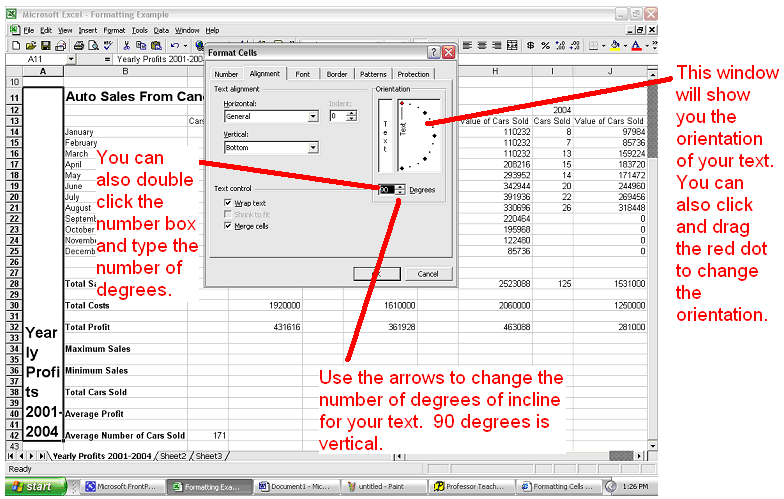The image size is (784, 499).
Task: Click the Save floppy disk icon
Action: (46, 46)
